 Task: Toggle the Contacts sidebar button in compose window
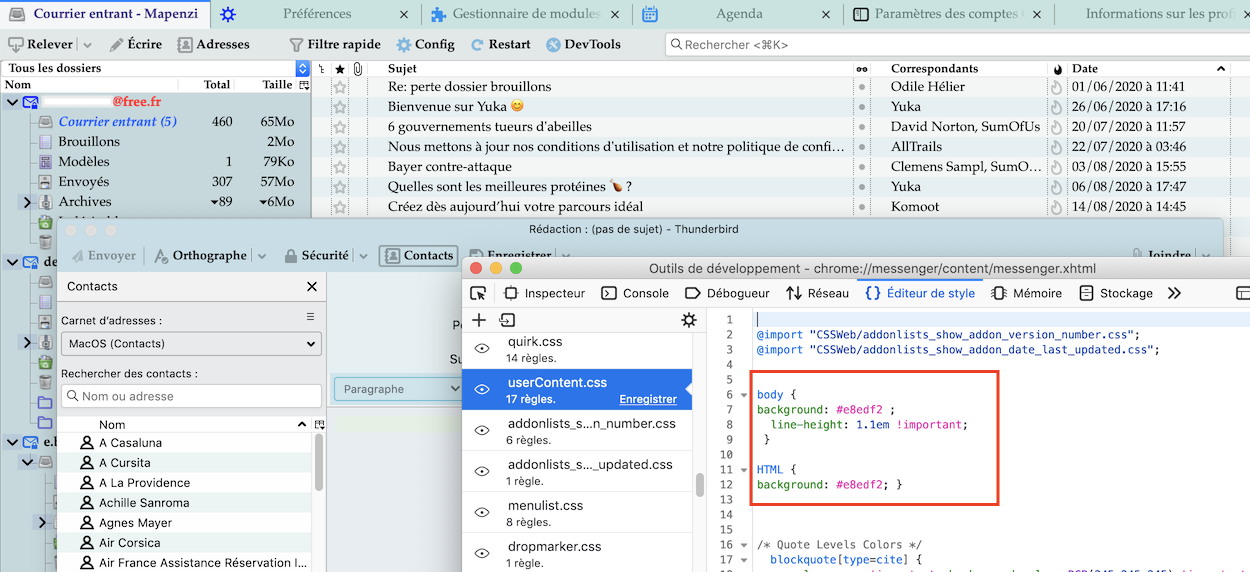tap(418, 256)
